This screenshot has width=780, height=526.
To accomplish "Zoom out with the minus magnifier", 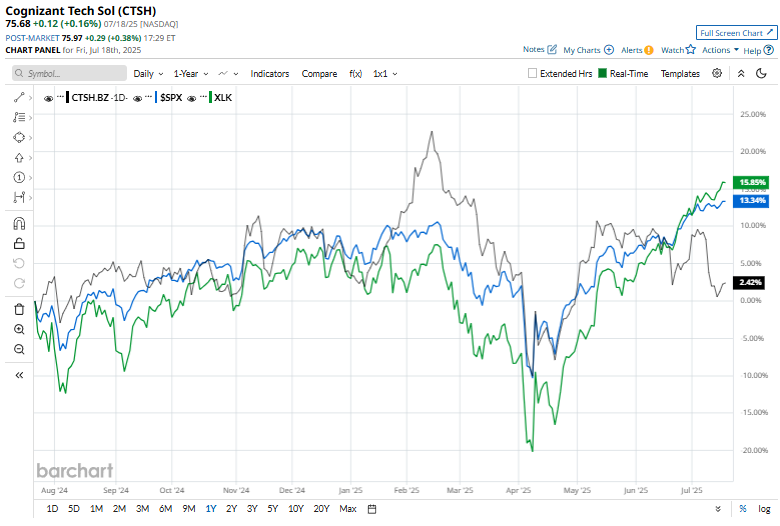I will pos(19,349).
